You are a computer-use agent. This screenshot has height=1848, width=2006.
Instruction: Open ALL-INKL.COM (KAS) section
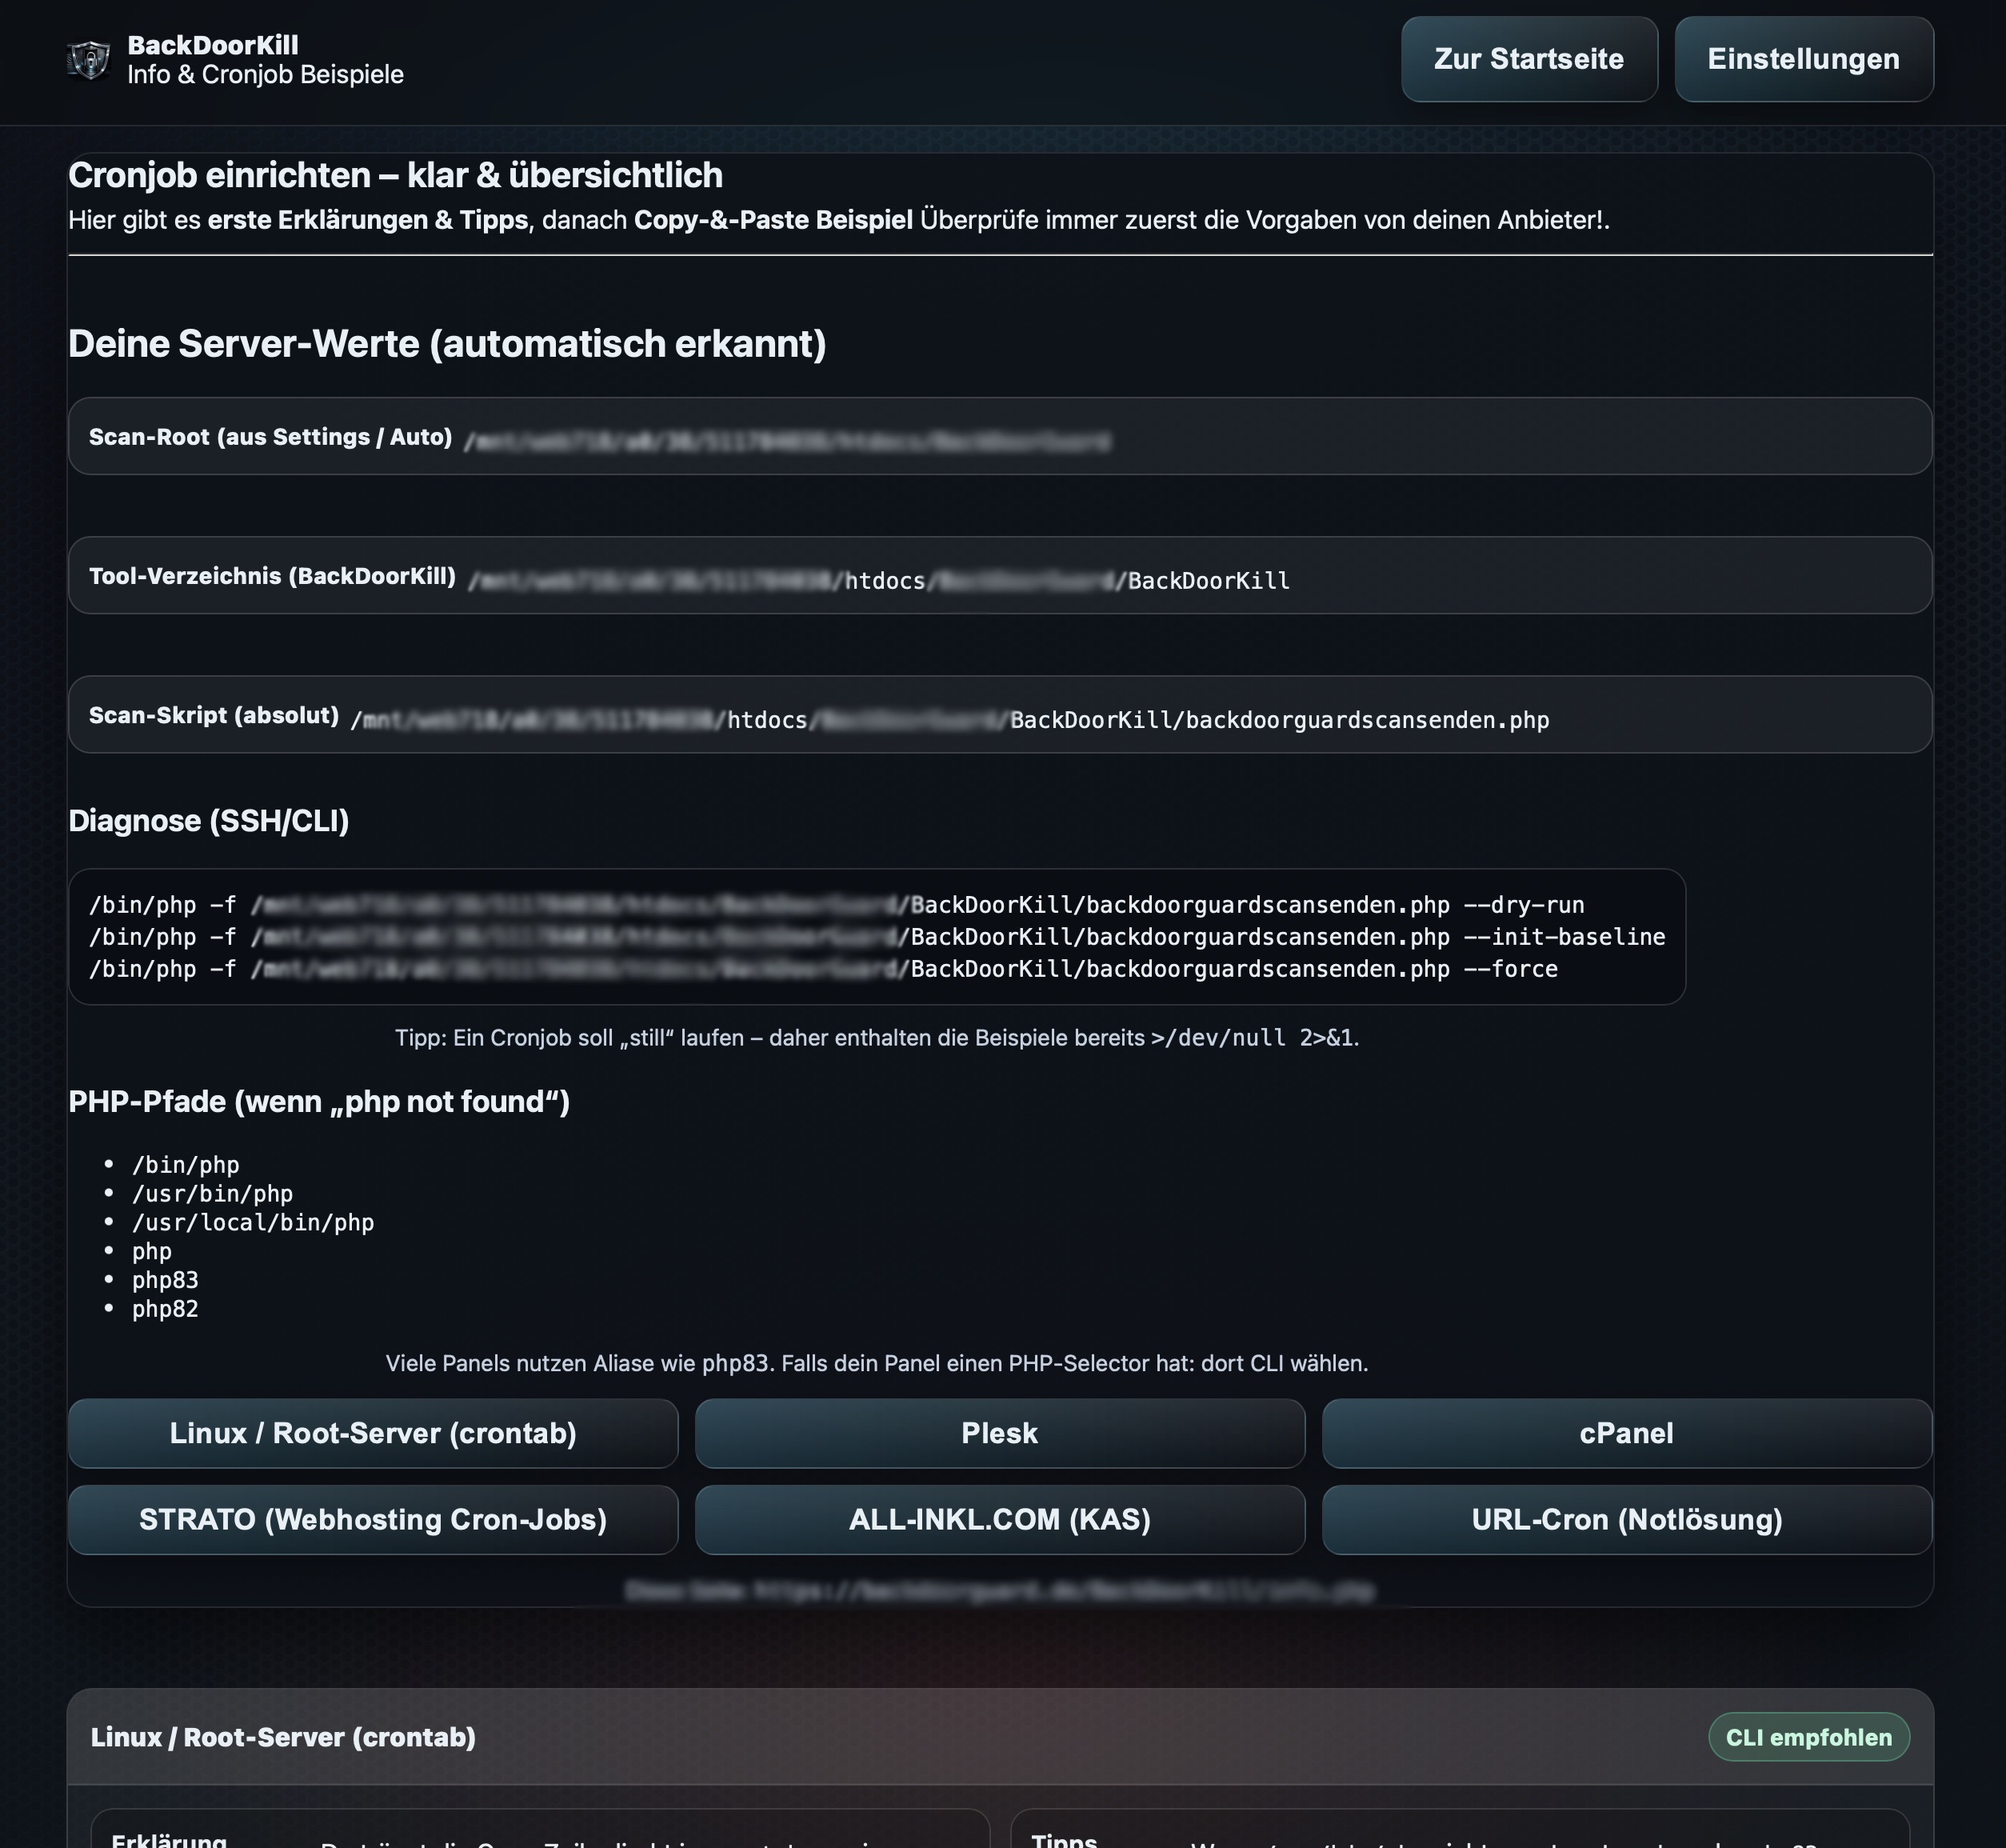pyautogui.click(x=999, y=1519)
